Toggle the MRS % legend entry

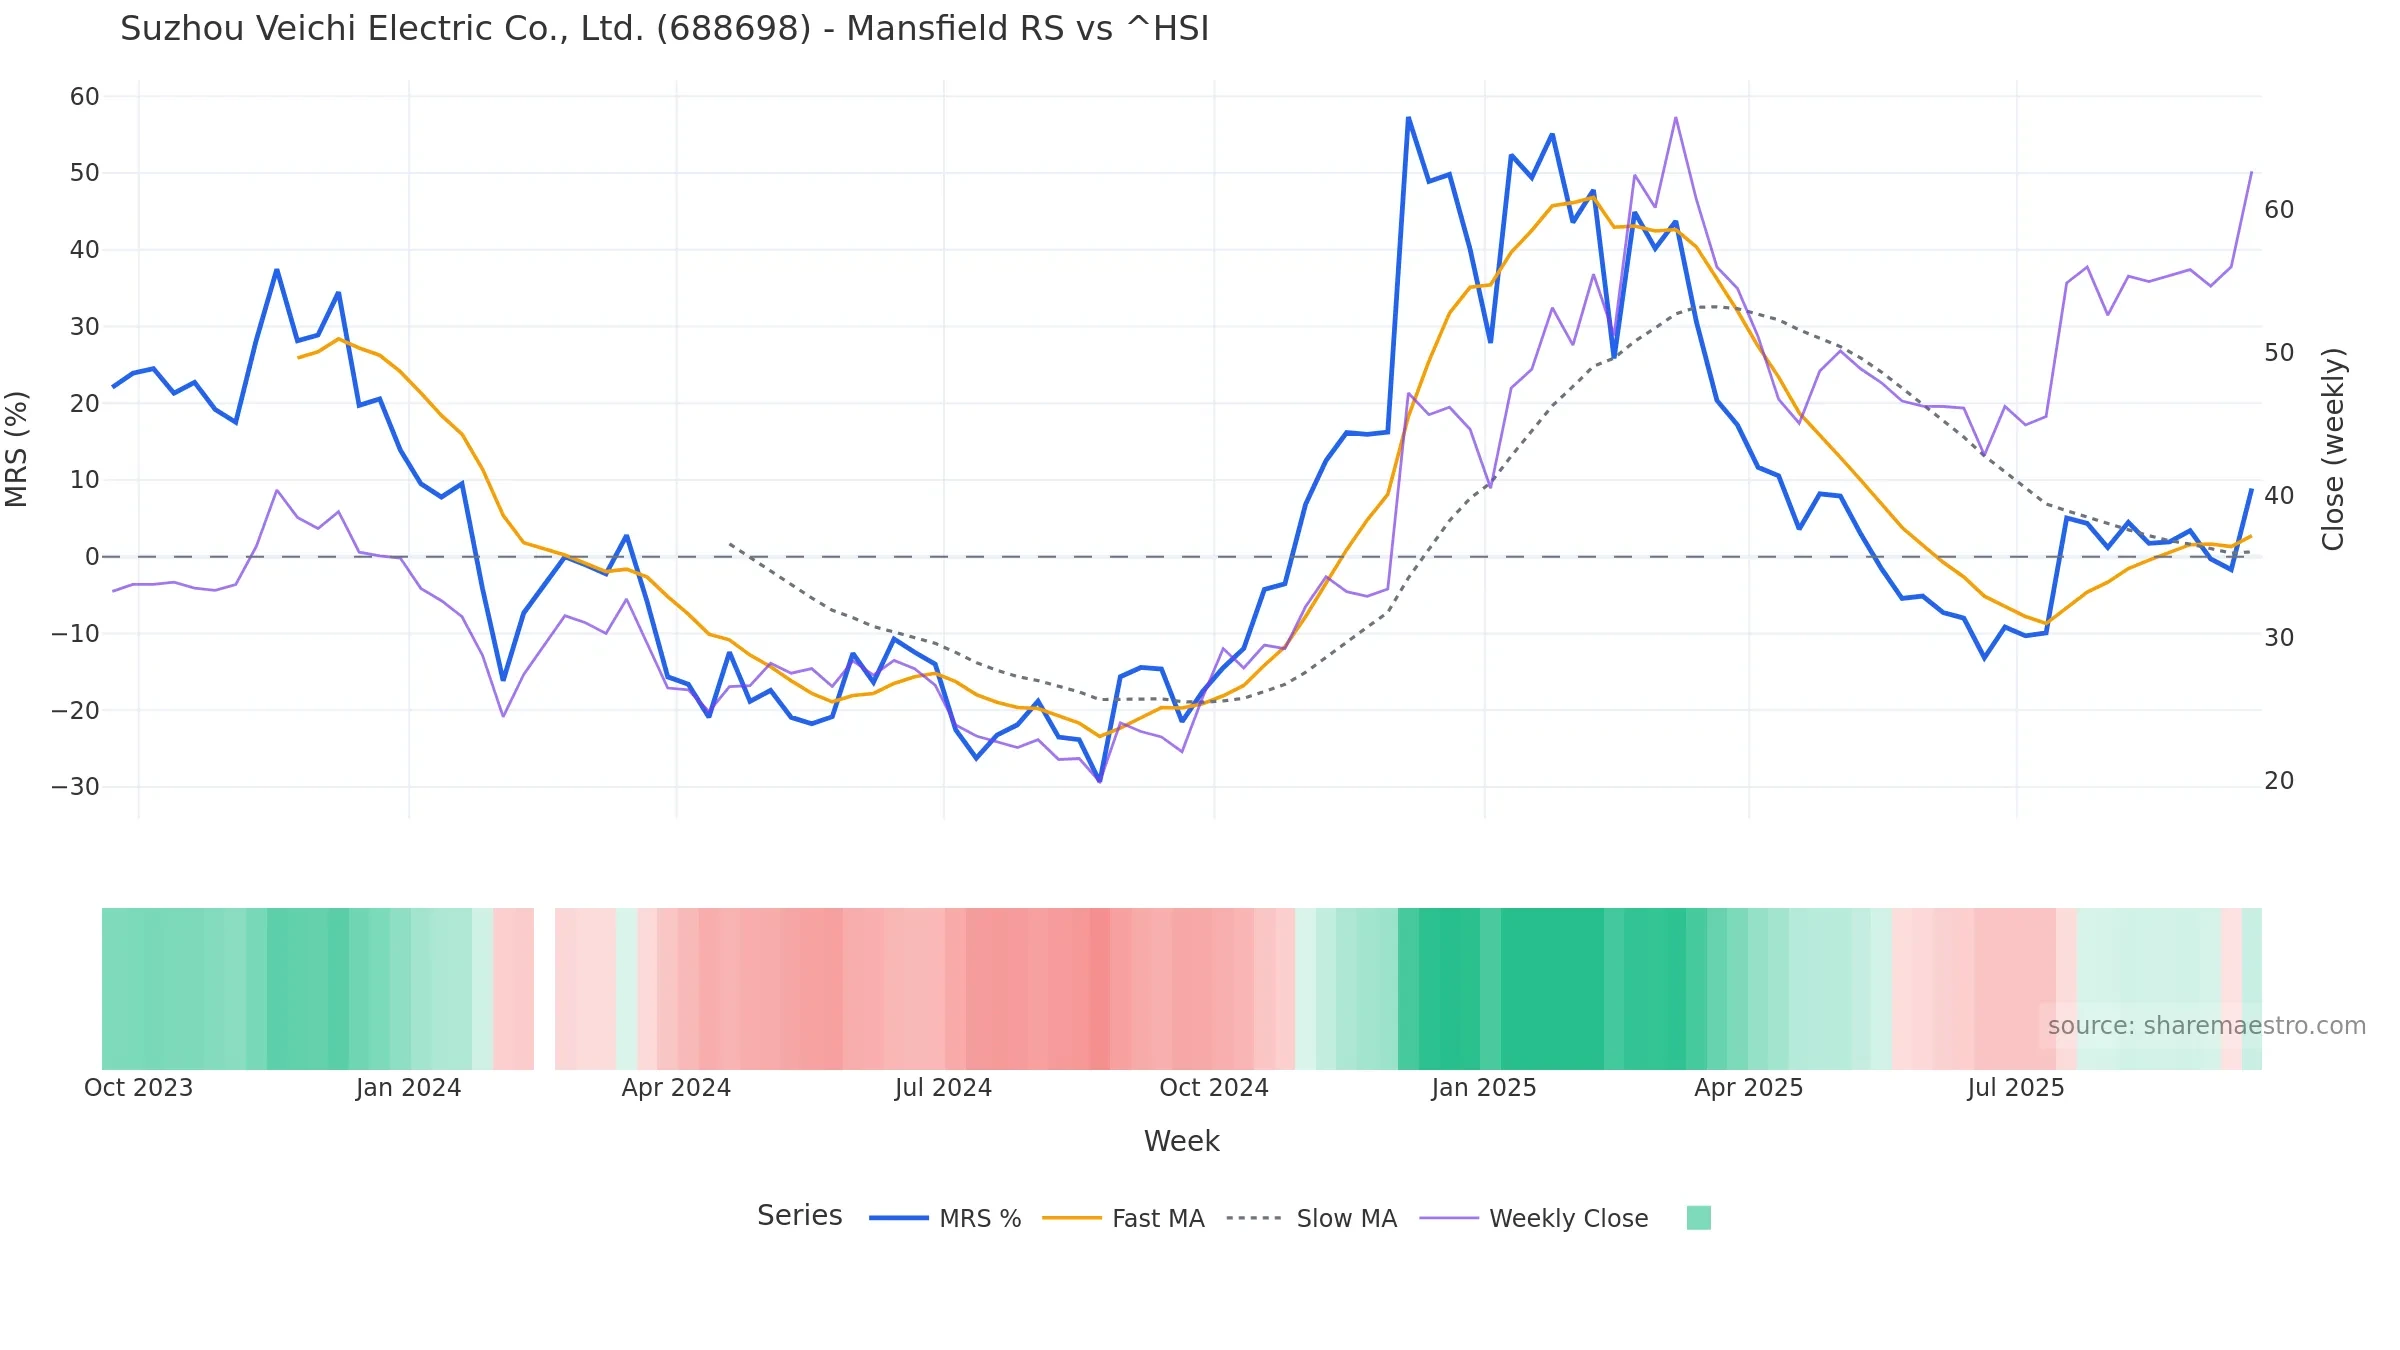[x=945, y=1218]
